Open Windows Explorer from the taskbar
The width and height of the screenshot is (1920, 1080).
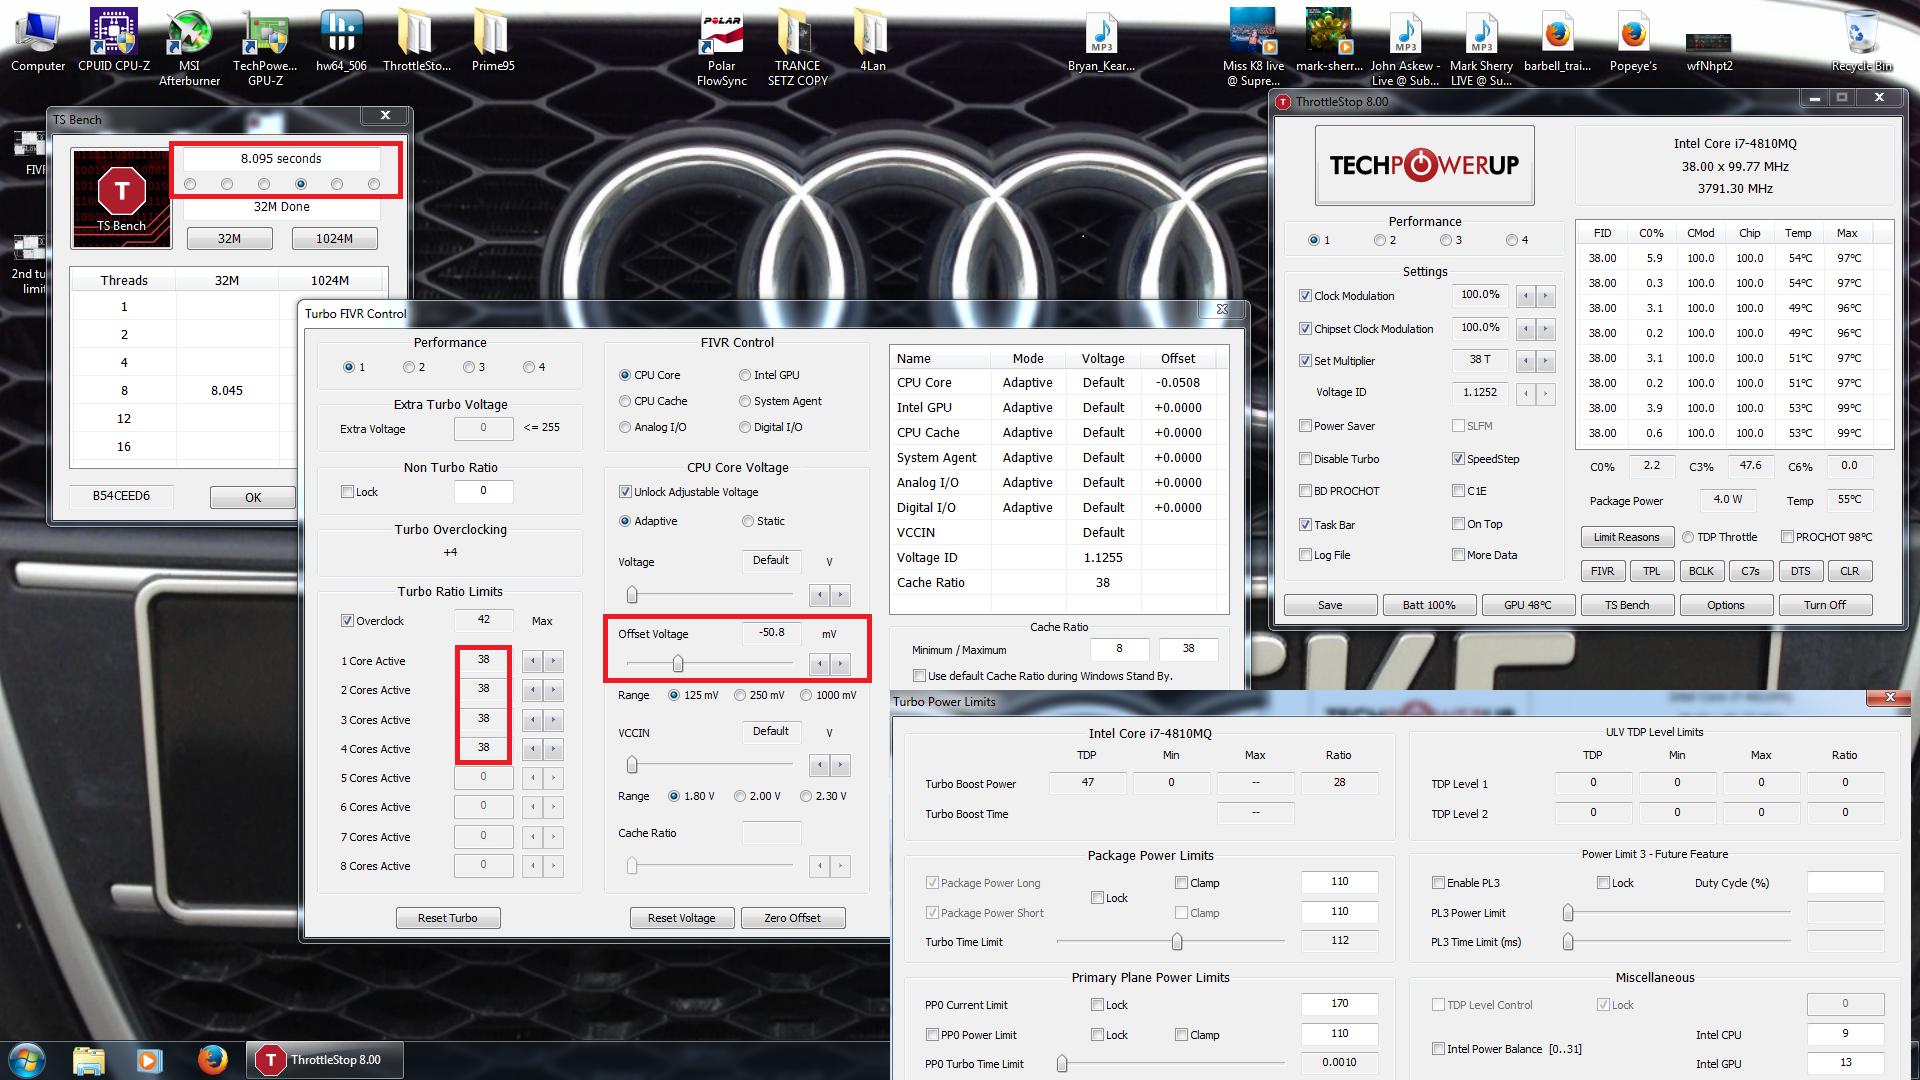point(89,1060)
